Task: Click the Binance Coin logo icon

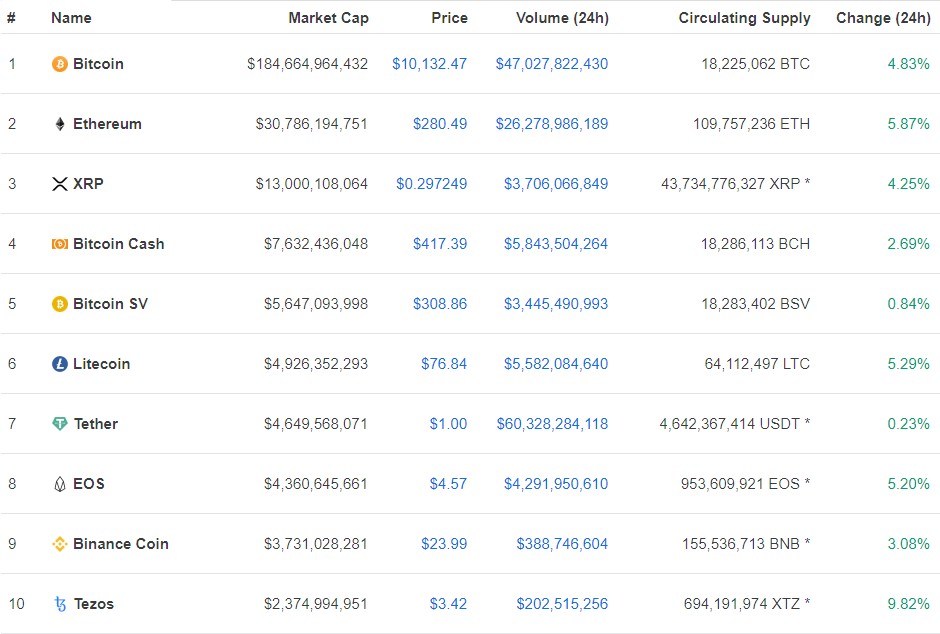Action: pyautogui.click(x=59, y=544)
